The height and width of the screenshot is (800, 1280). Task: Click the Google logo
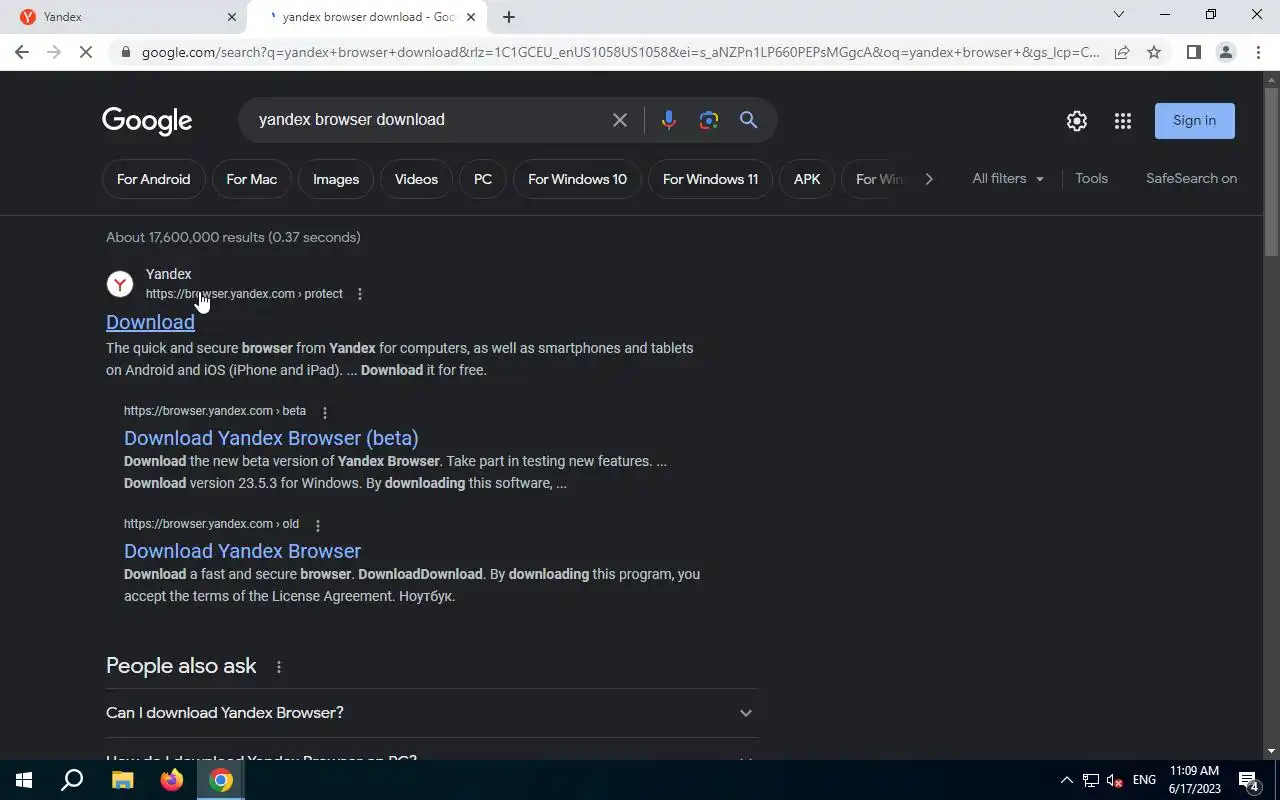click(147, 121)
